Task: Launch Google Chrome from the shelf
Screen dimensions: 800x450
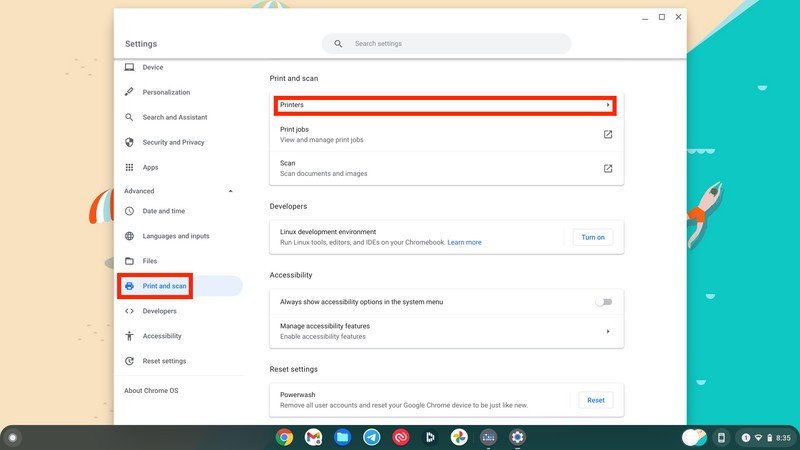Action: tap(285, 437)
